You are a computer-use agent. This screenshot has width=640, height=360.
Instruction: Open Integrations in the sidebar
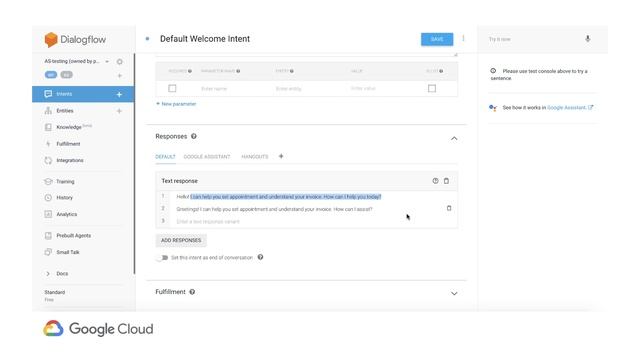pos(69,160)
